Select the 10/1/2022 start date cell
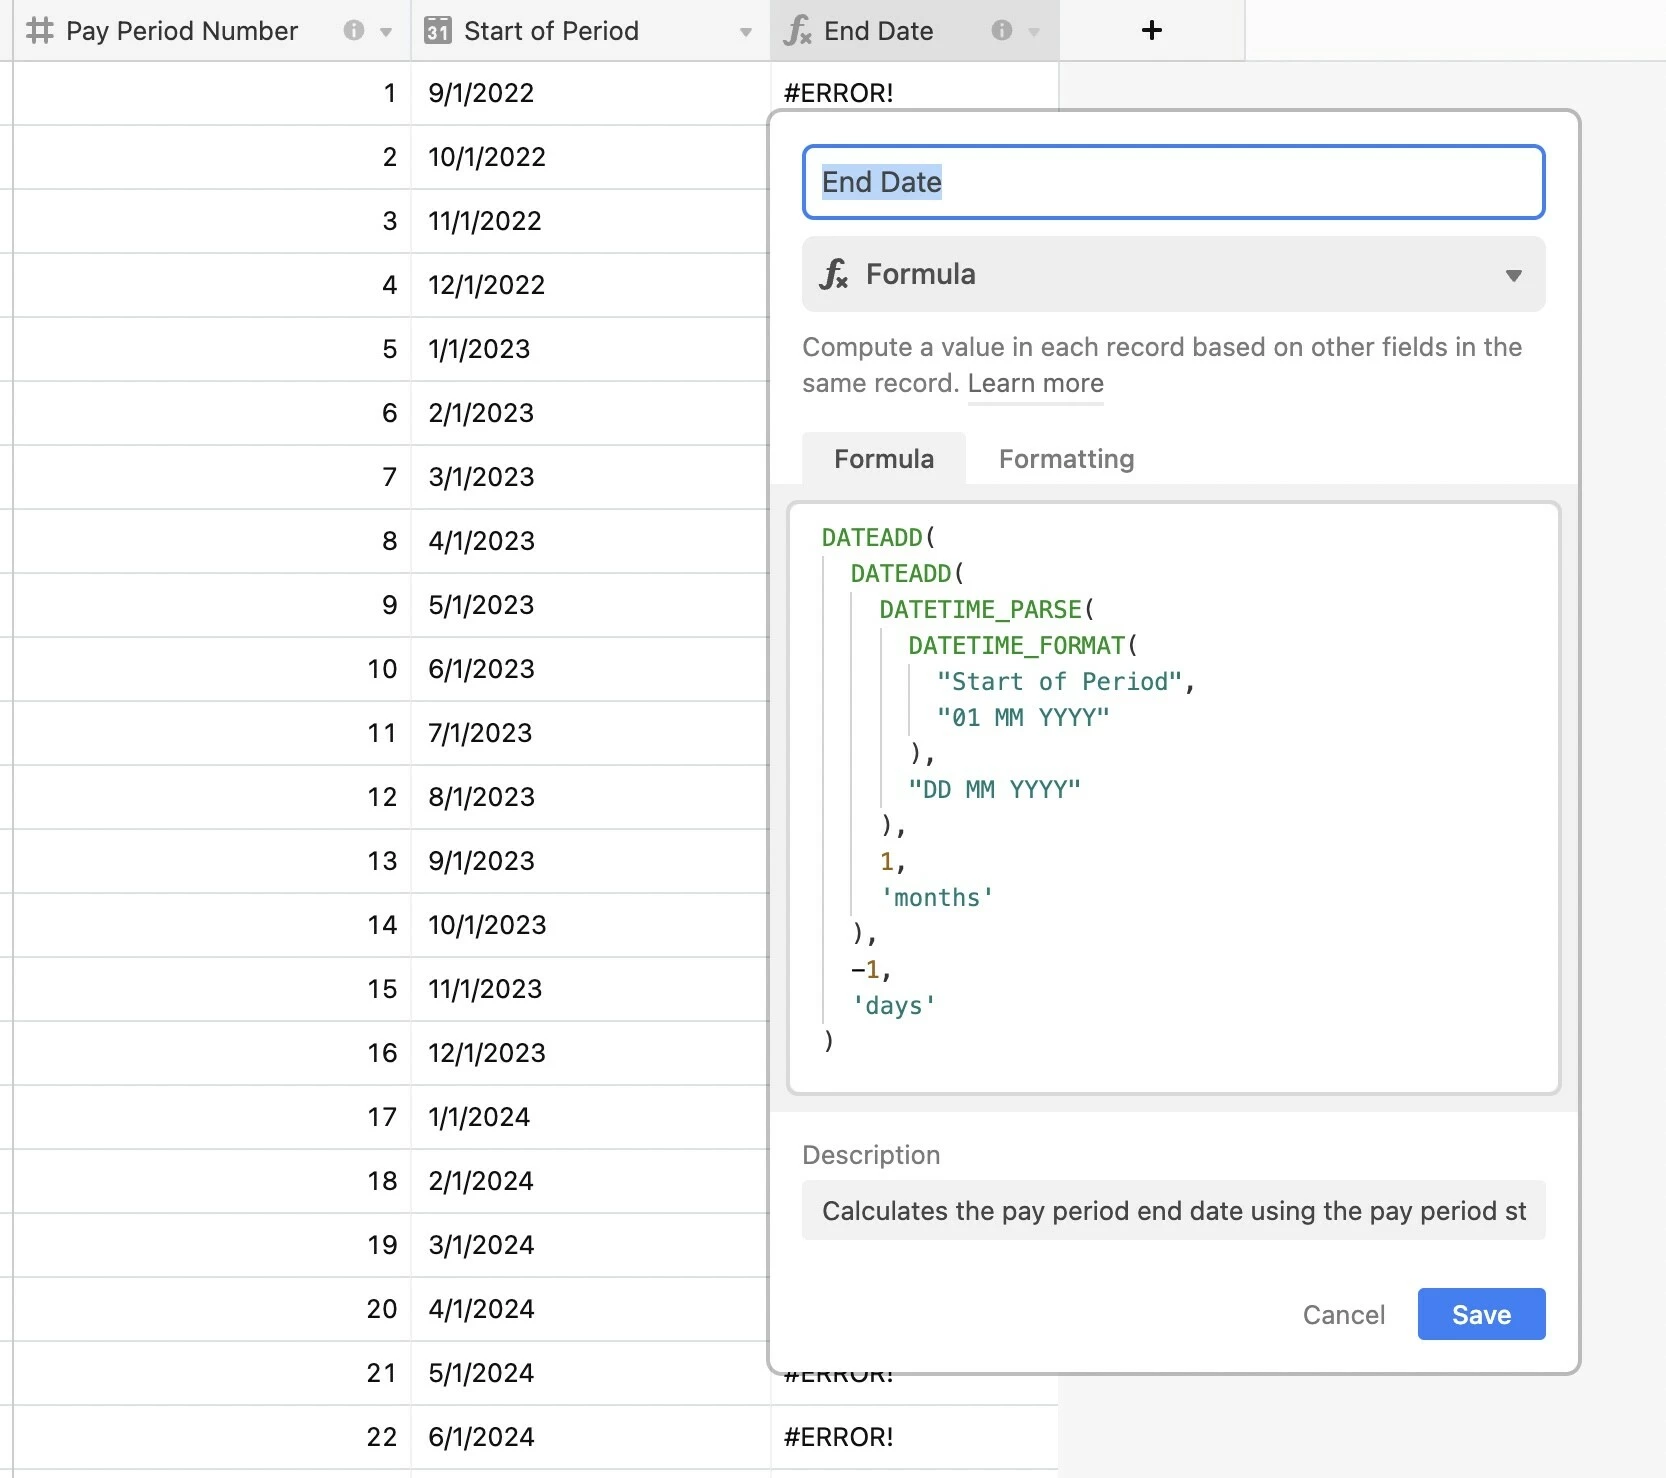Image resolution: width=1666 pixels, height=1478 pixels. click(x=591, y=157)
